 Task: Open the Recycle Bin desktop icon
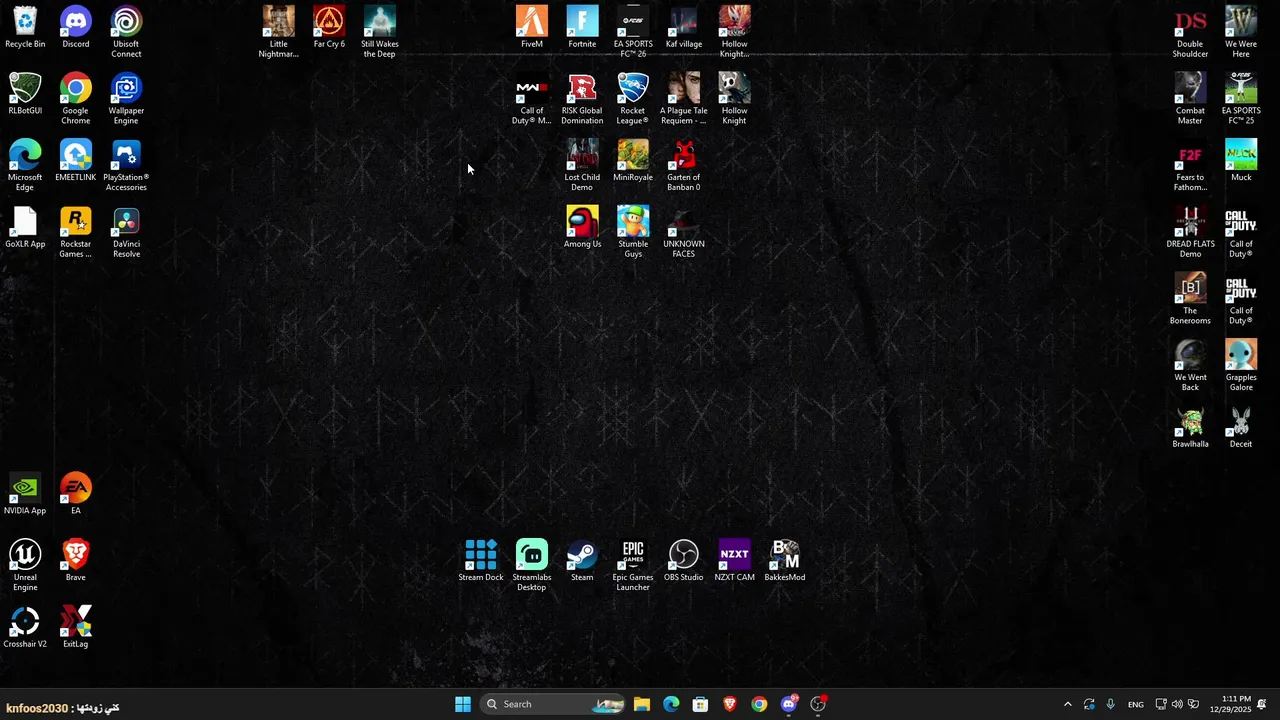(25, 28)
